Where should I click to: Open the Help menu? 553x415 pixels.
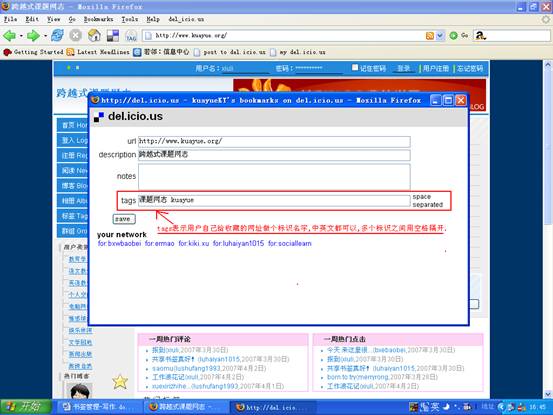[x=153, y=19]
